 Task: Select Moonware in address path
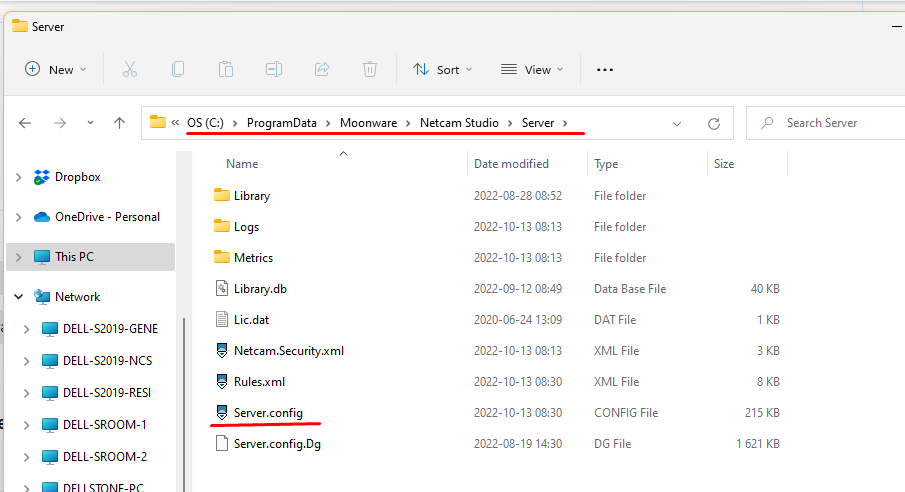[x=368, y=123]
